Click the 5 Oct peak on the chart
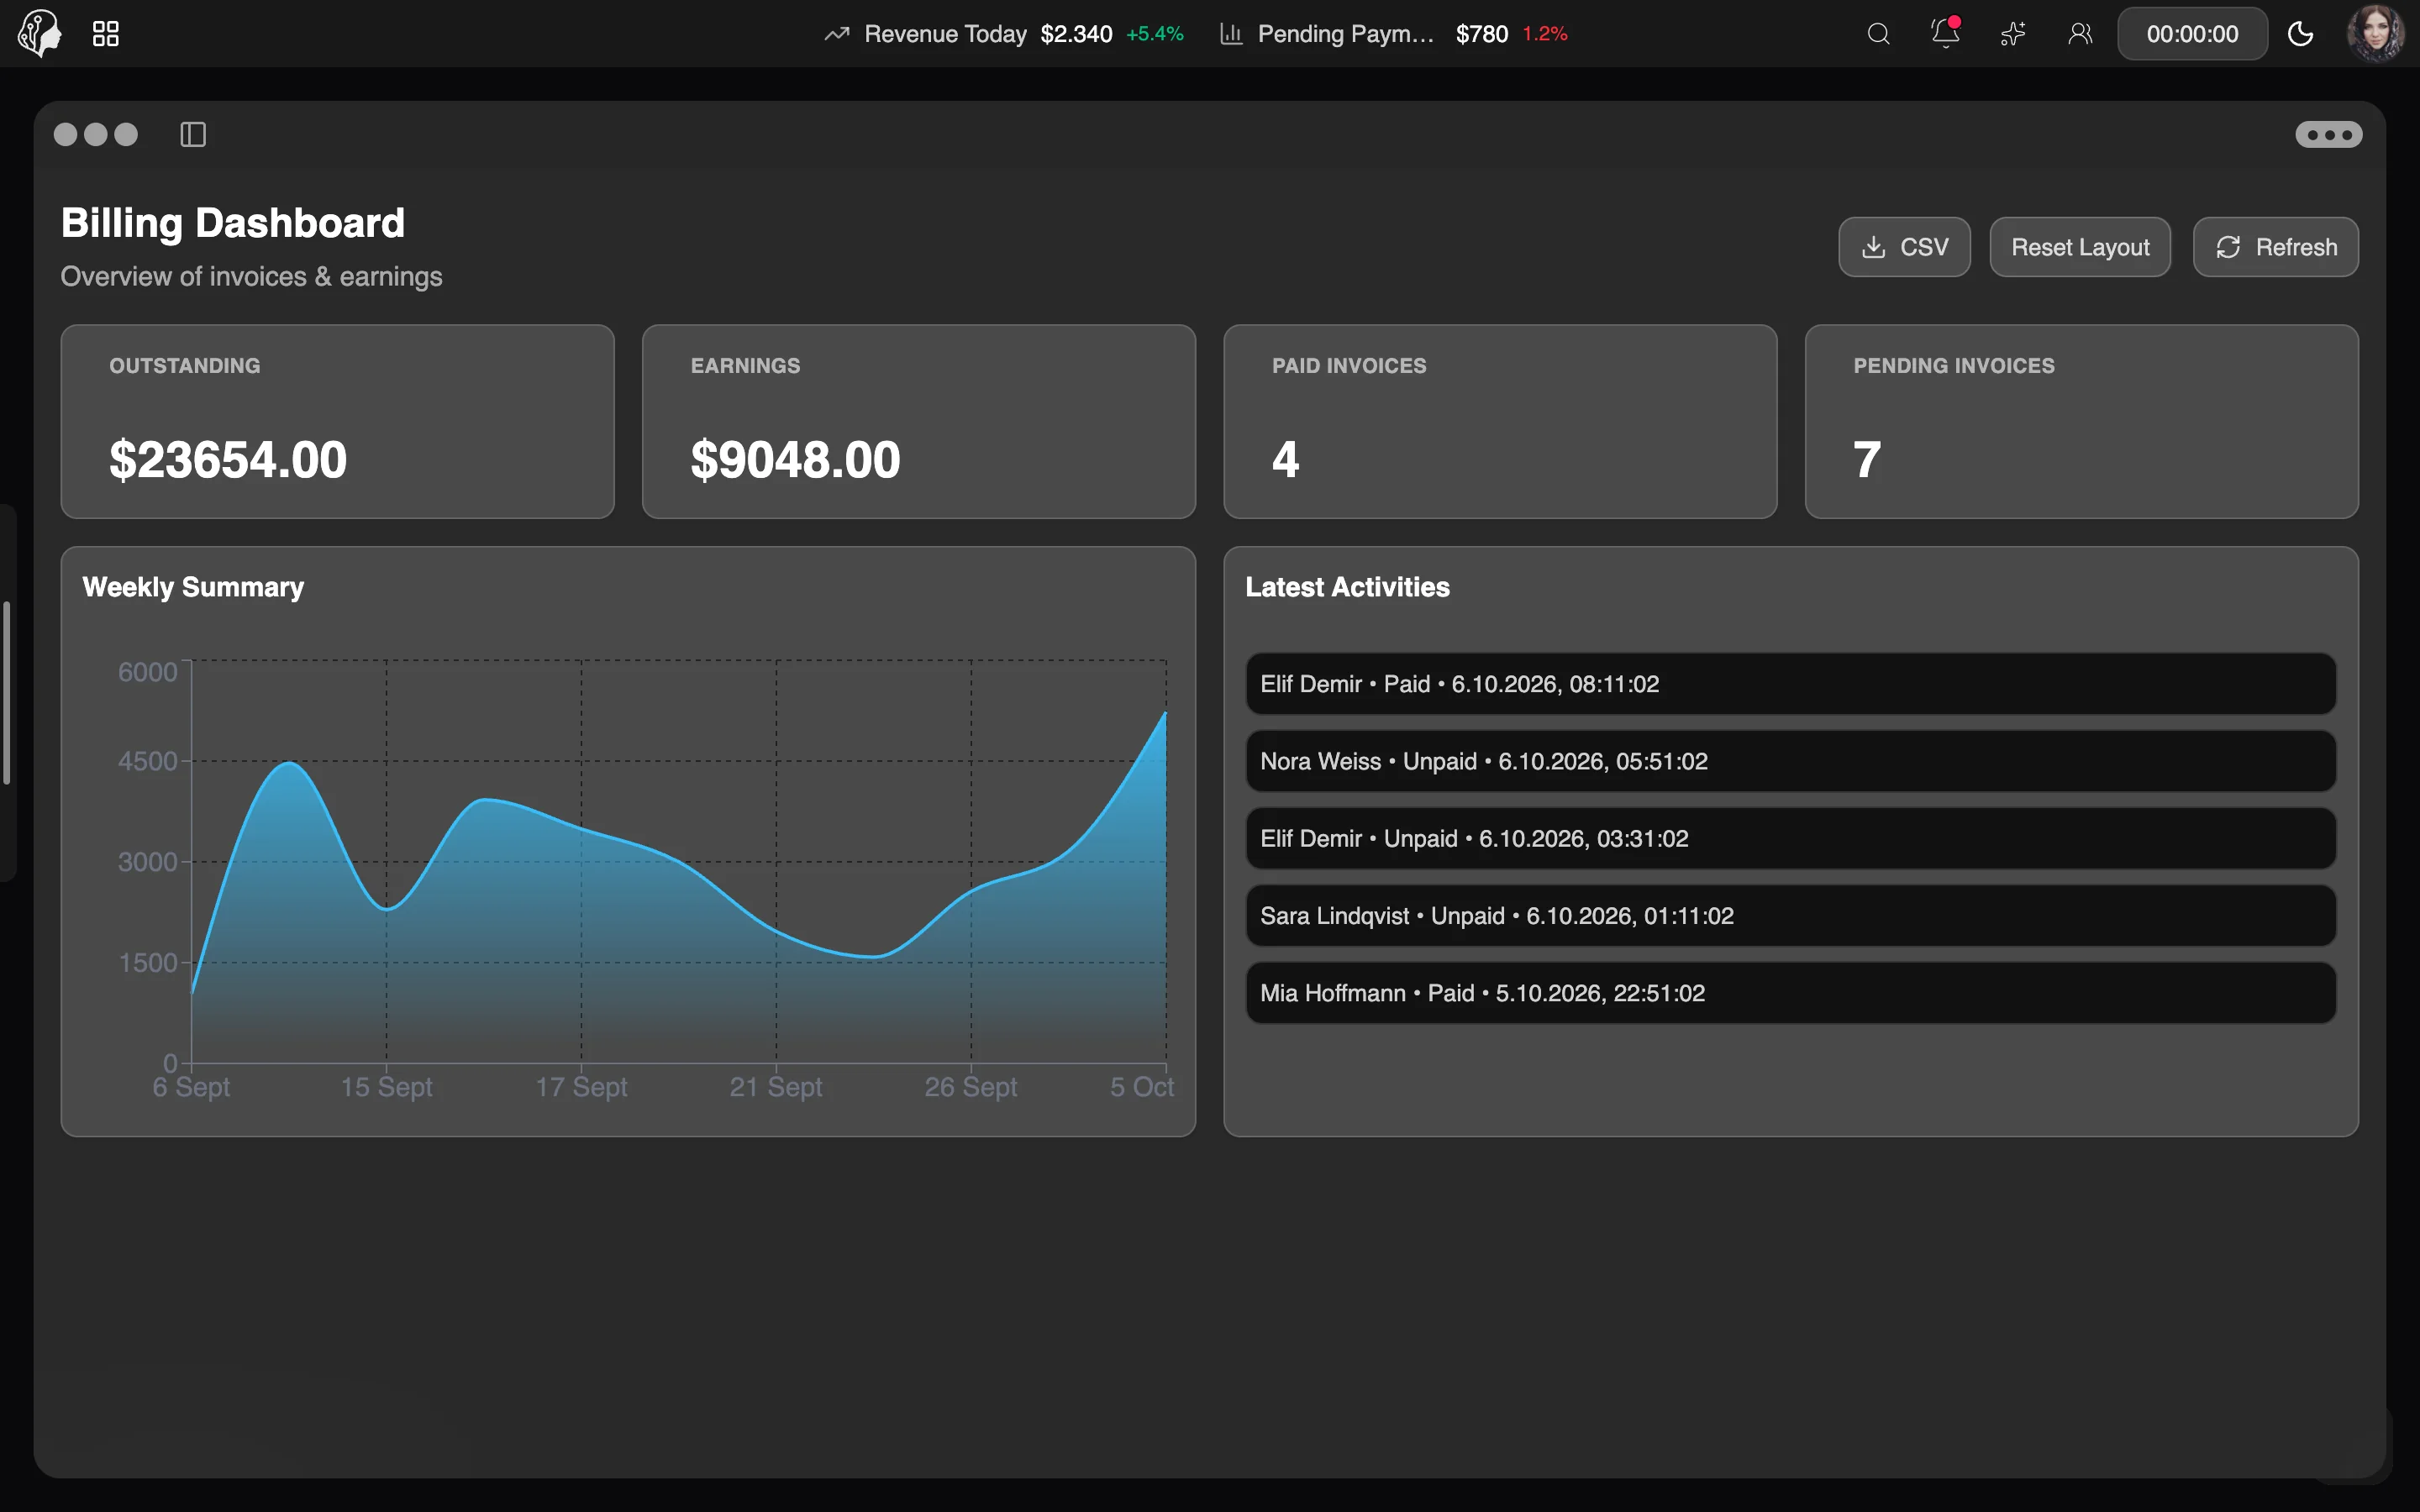The height and width of the screenshot is (1512, 2420). click(1165, 713)
